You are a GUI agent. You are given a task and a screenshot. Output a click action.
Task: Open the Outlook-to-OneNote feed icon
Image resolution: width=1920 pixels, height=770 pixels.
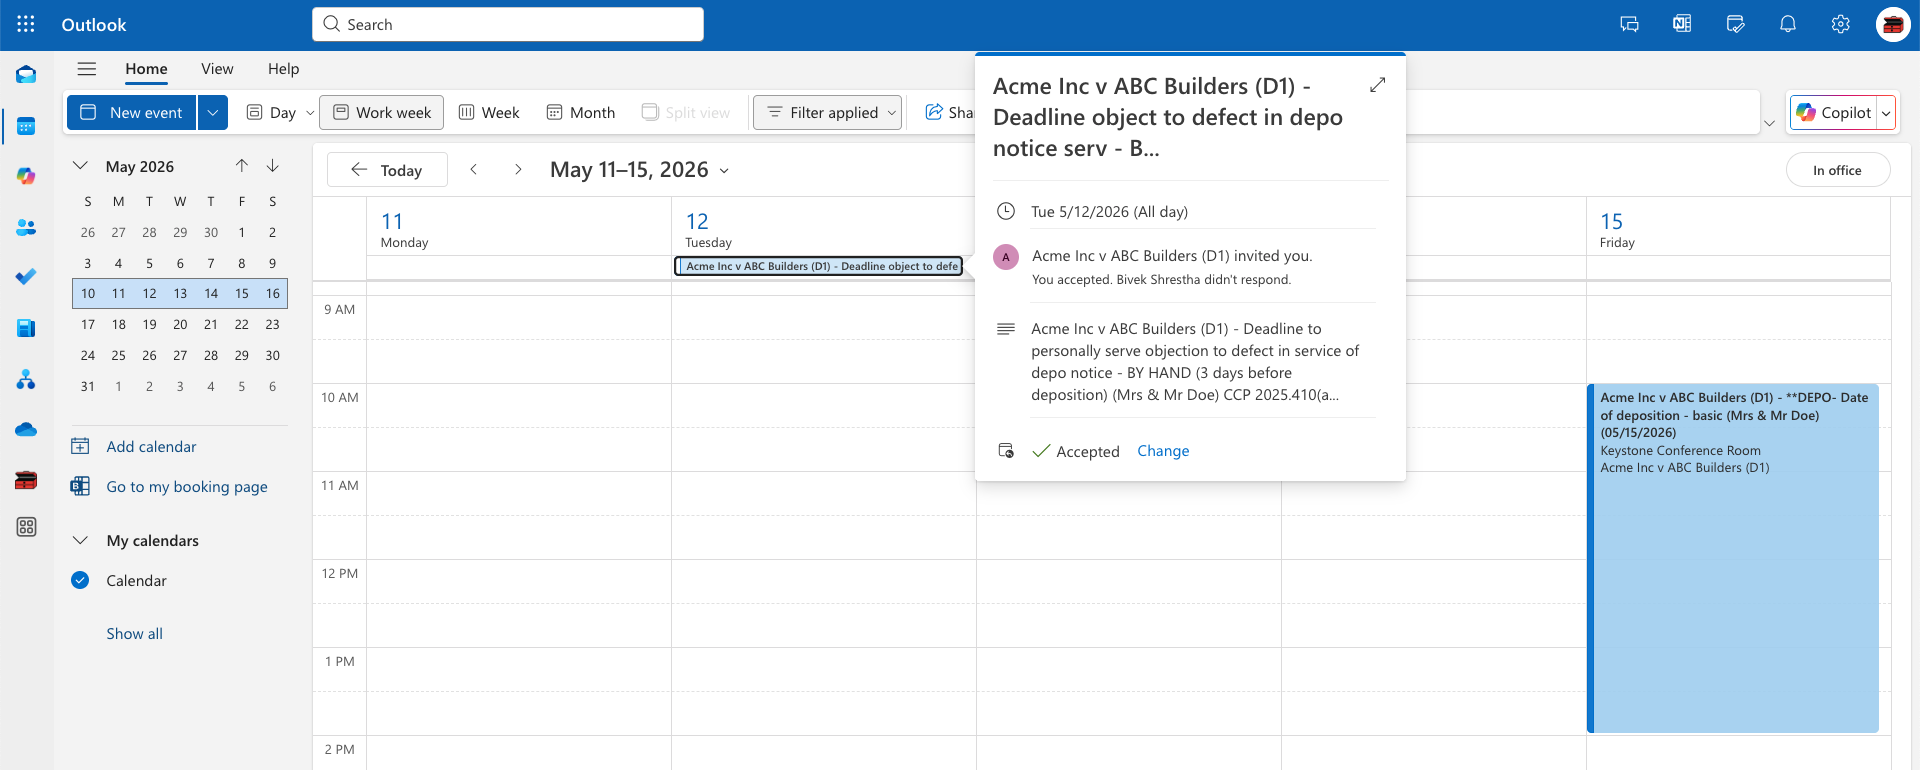(1682, 24)
